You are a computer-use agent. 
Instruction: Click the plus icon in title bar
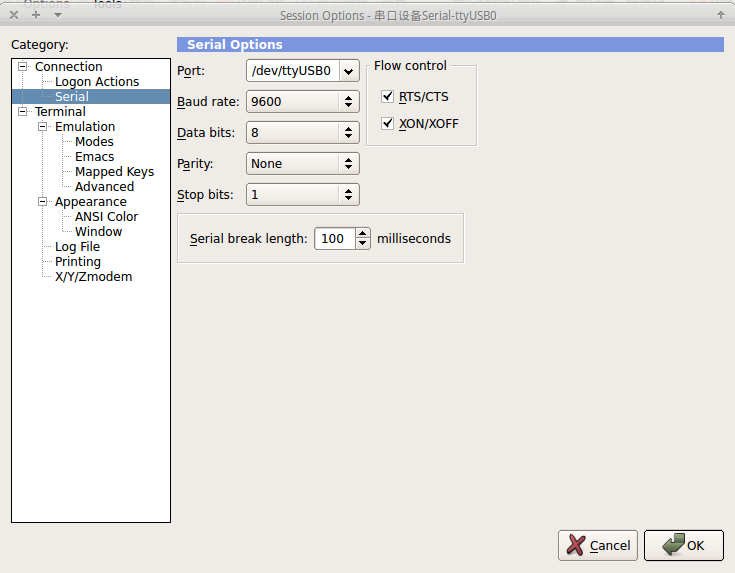pos(36,15)
